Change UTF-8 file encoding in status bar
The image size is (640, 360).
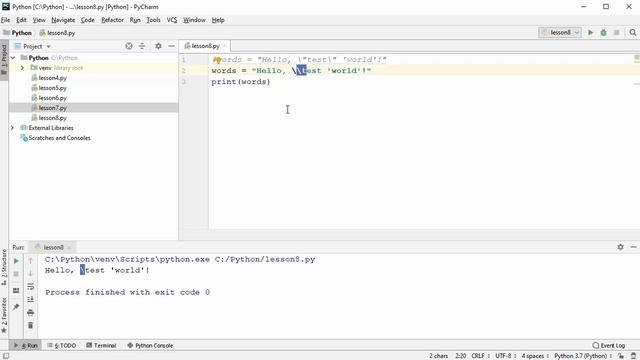coord(505,356)
